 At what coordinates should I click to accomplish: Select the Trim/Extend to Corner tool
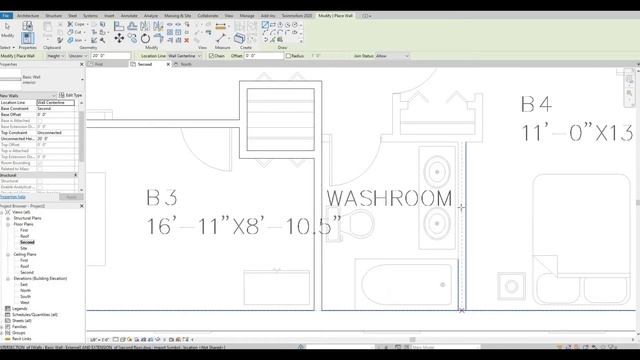pyautogui.click(x=158, y=39)
